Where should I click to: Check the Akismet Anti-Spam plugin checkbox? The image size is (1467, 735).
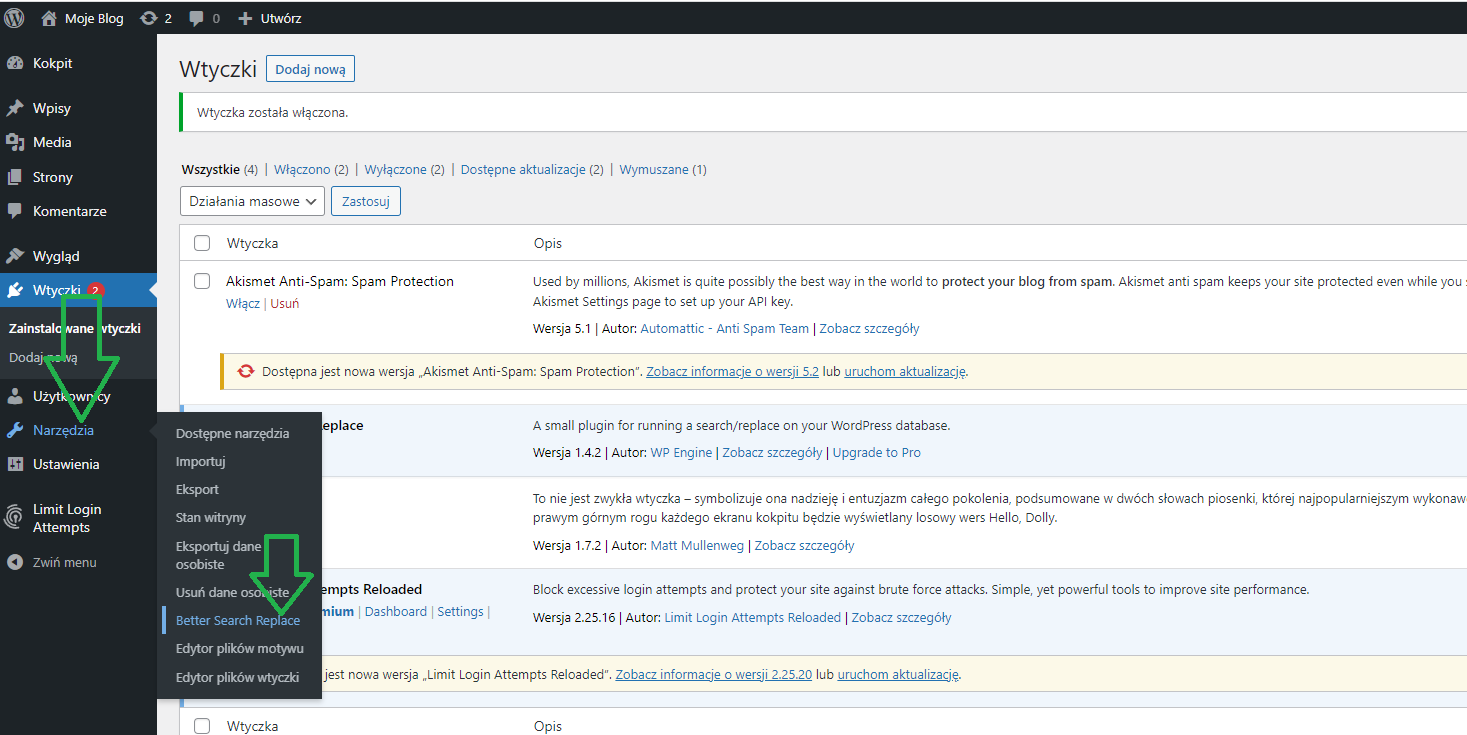[x=202, y=281]
